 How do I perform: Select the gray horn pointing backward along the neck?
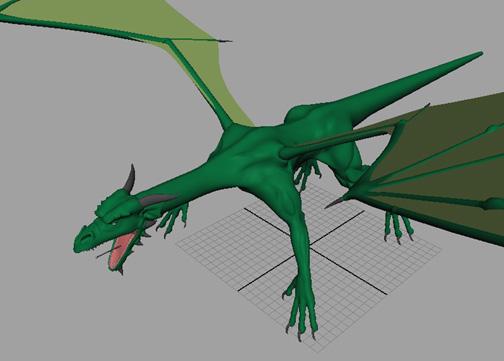157,200
